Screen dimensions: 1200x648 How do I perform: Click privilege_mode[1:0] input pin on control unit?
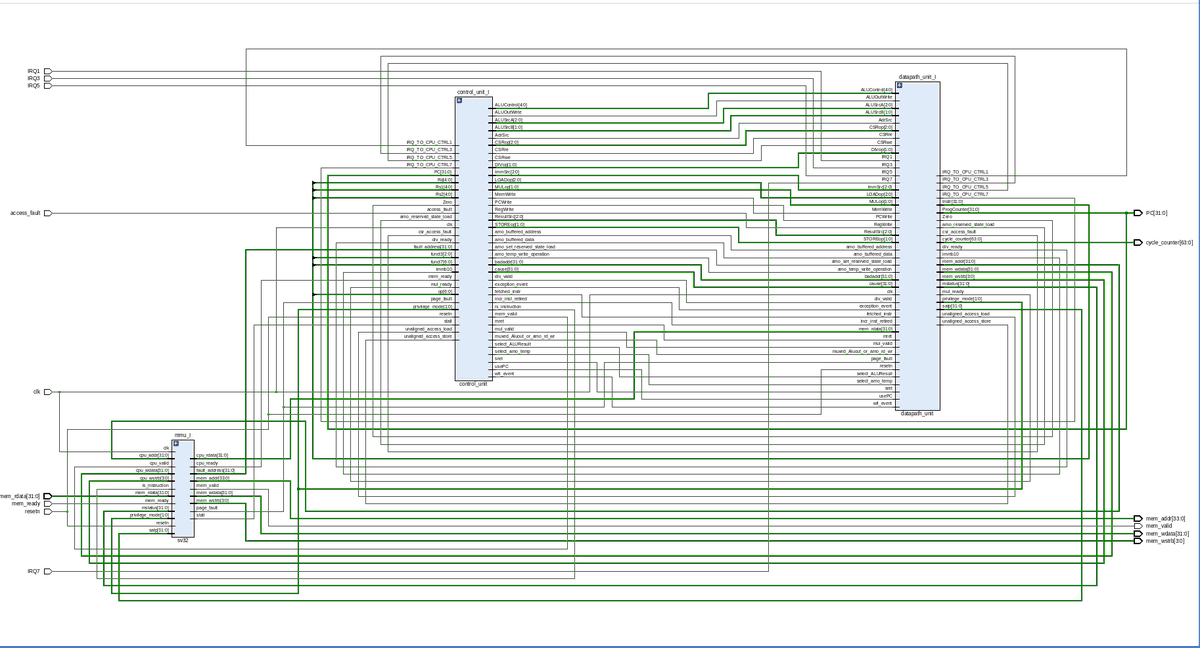433,306
